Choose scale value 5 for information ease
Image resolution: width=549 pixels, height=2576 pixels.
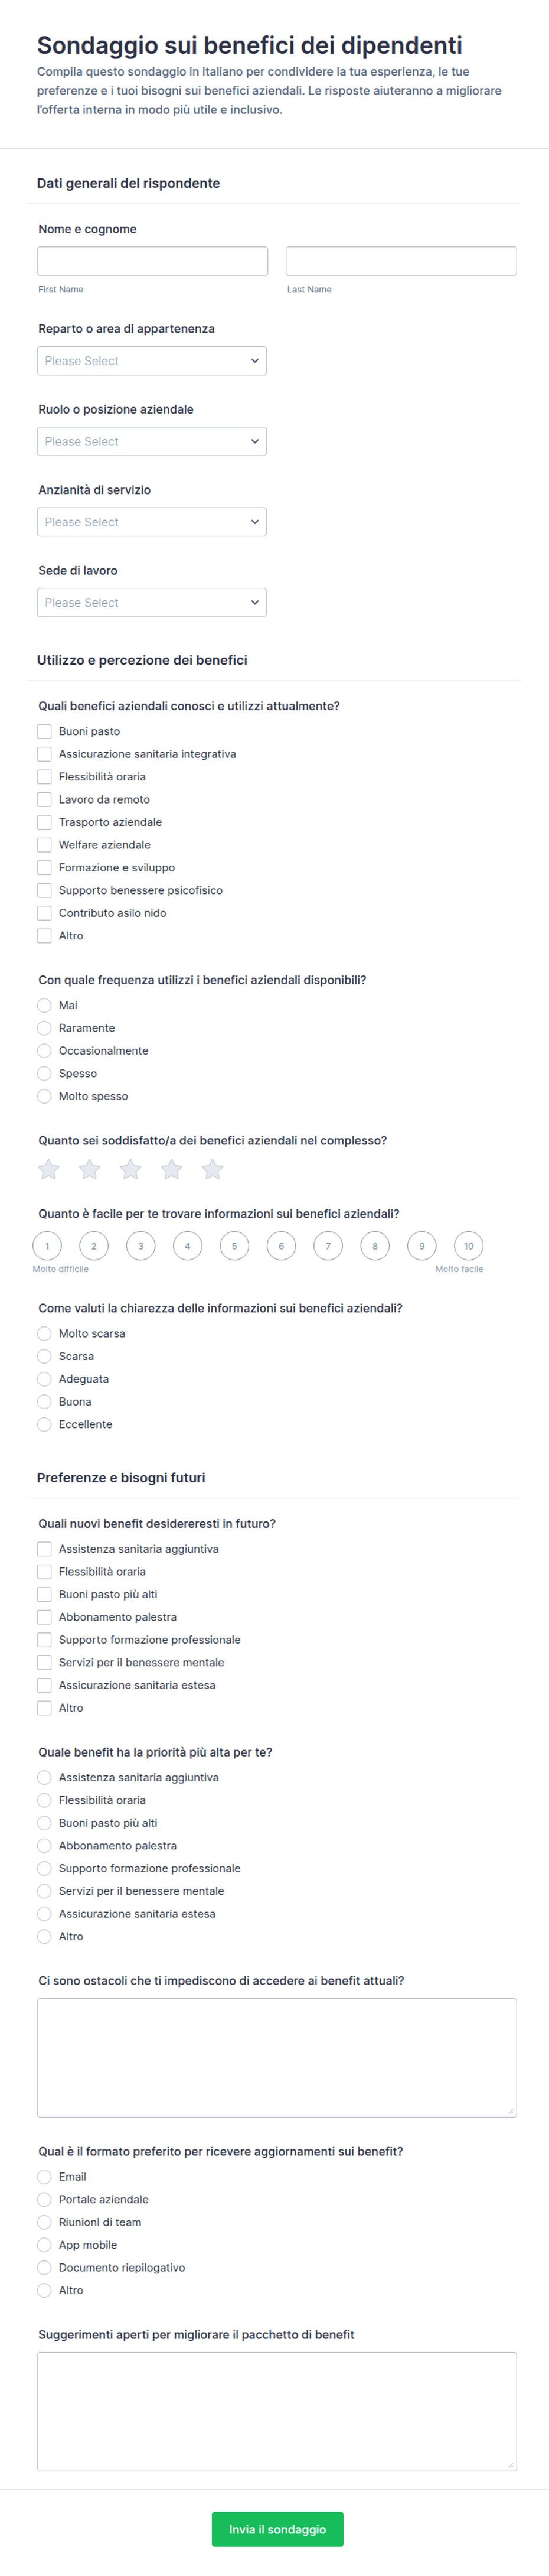point(234,1246)
